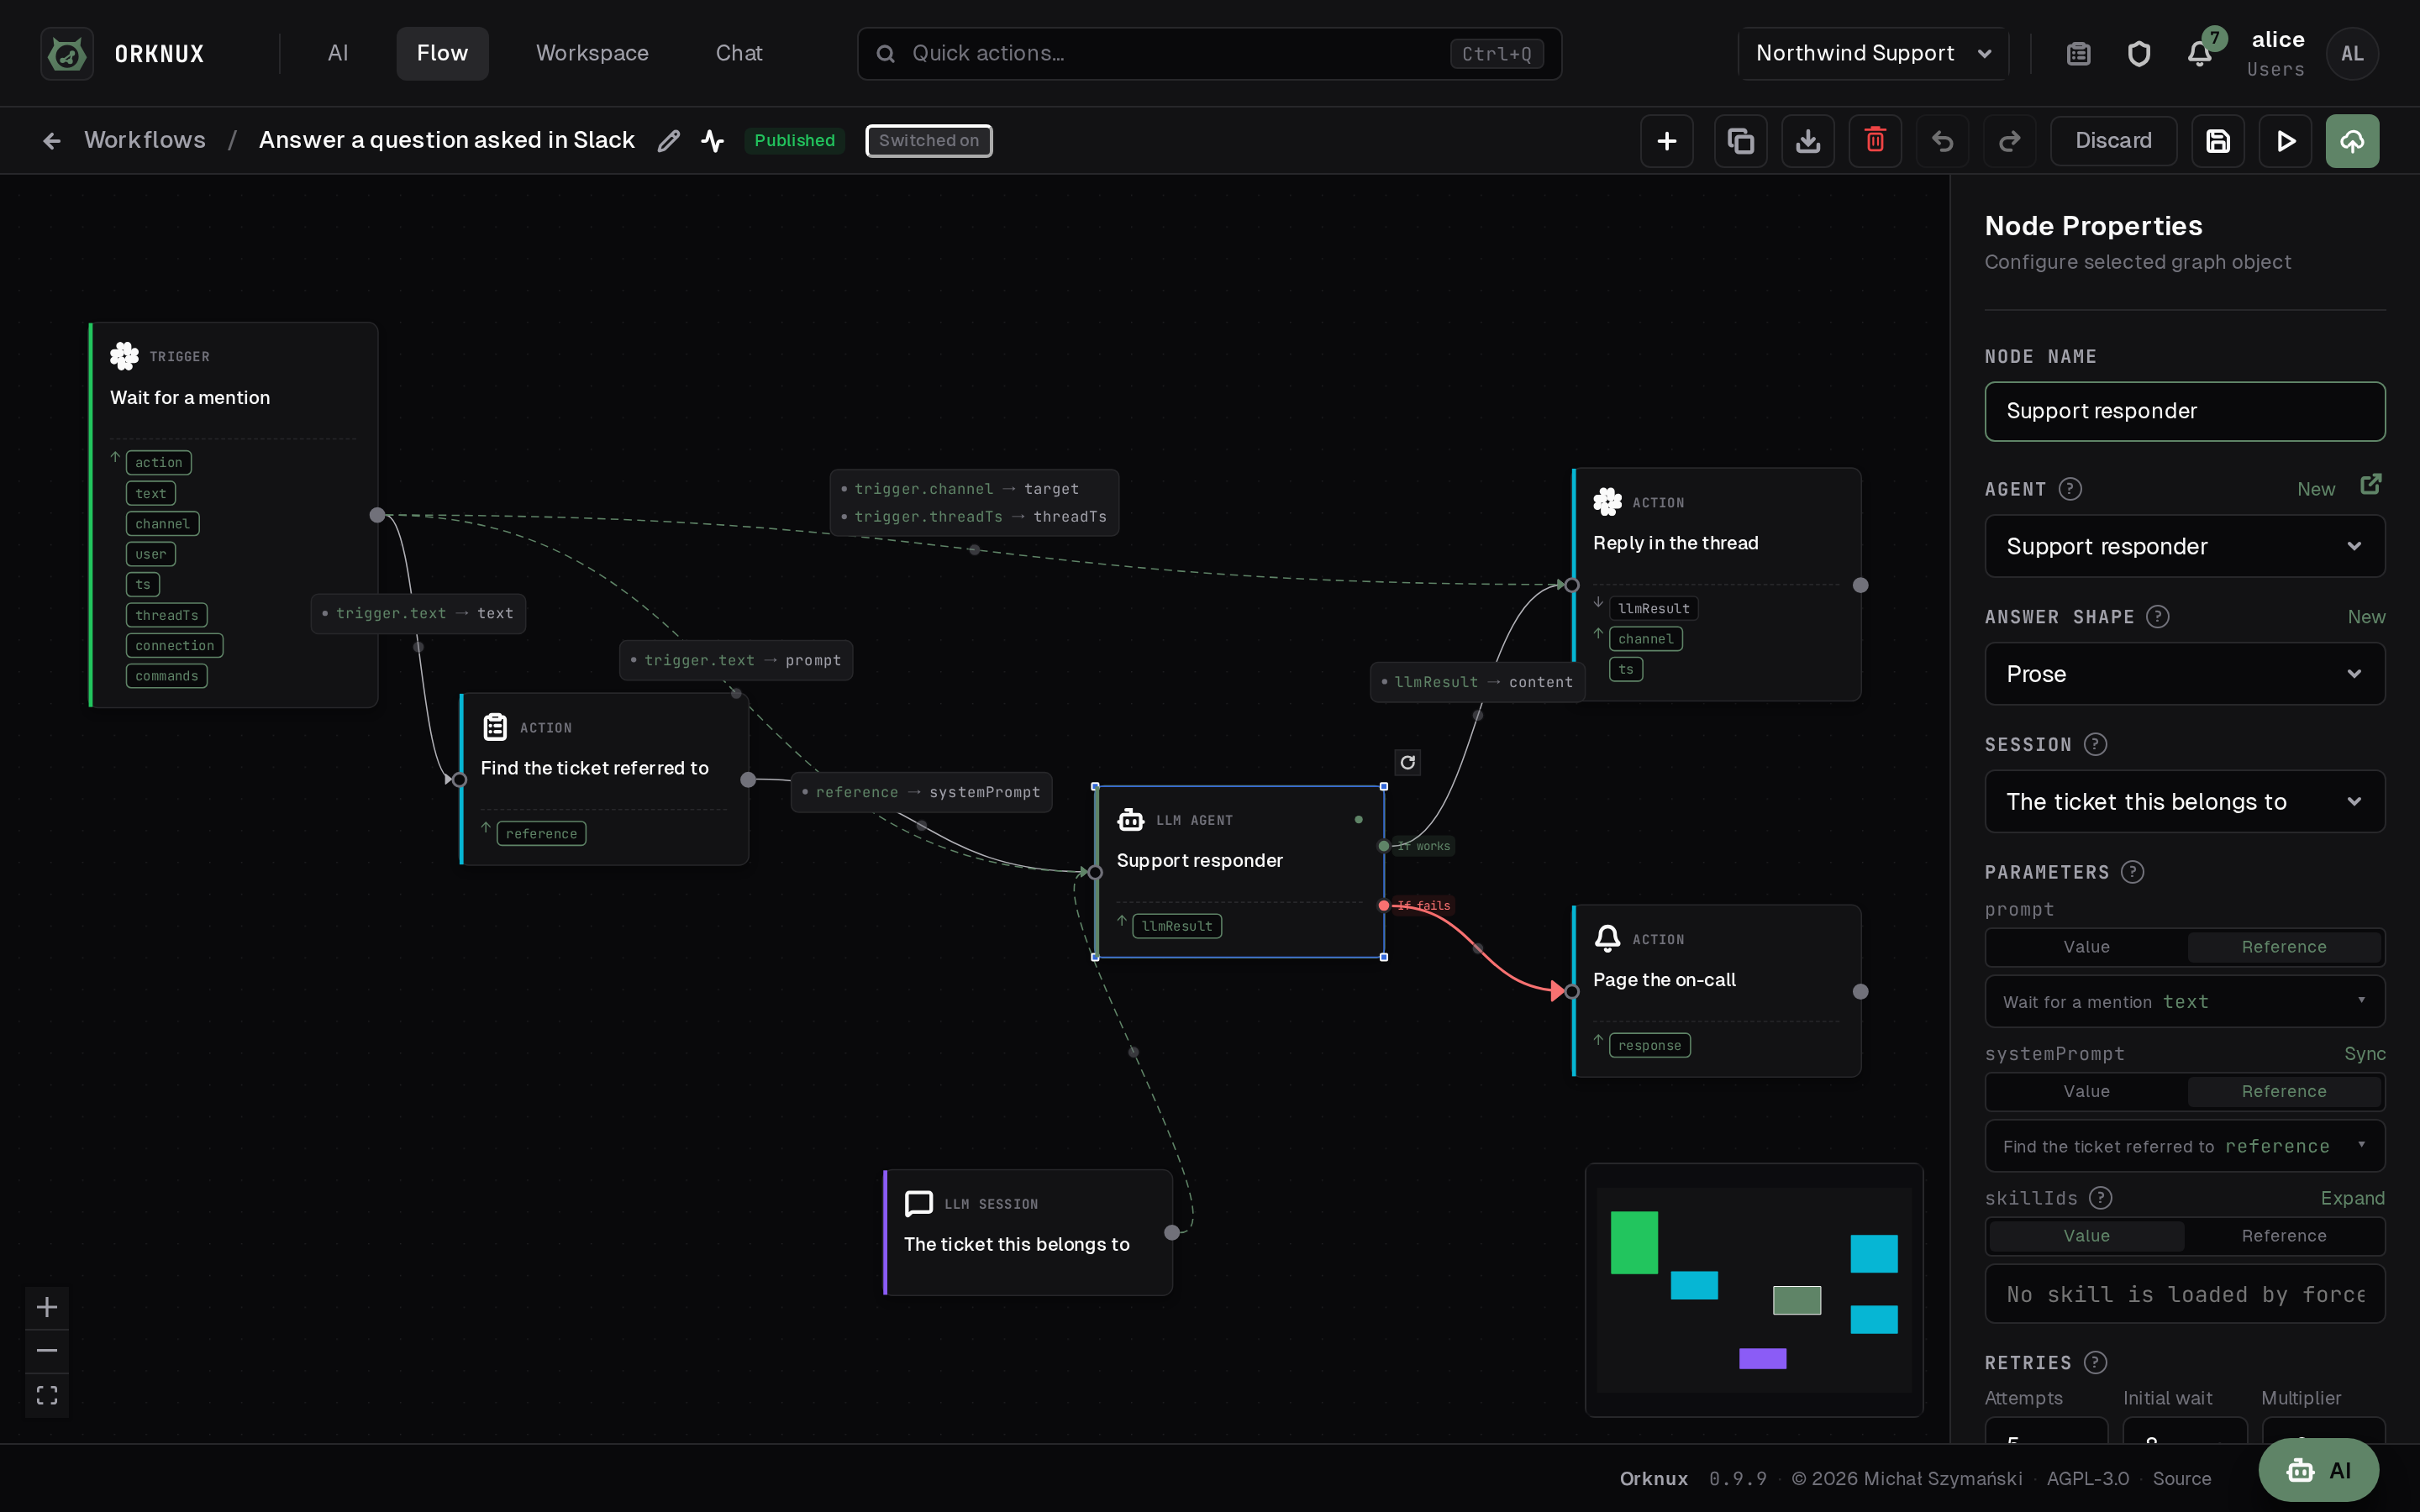
Task: Download the workflow via export icon
Action: [1808, 141]
